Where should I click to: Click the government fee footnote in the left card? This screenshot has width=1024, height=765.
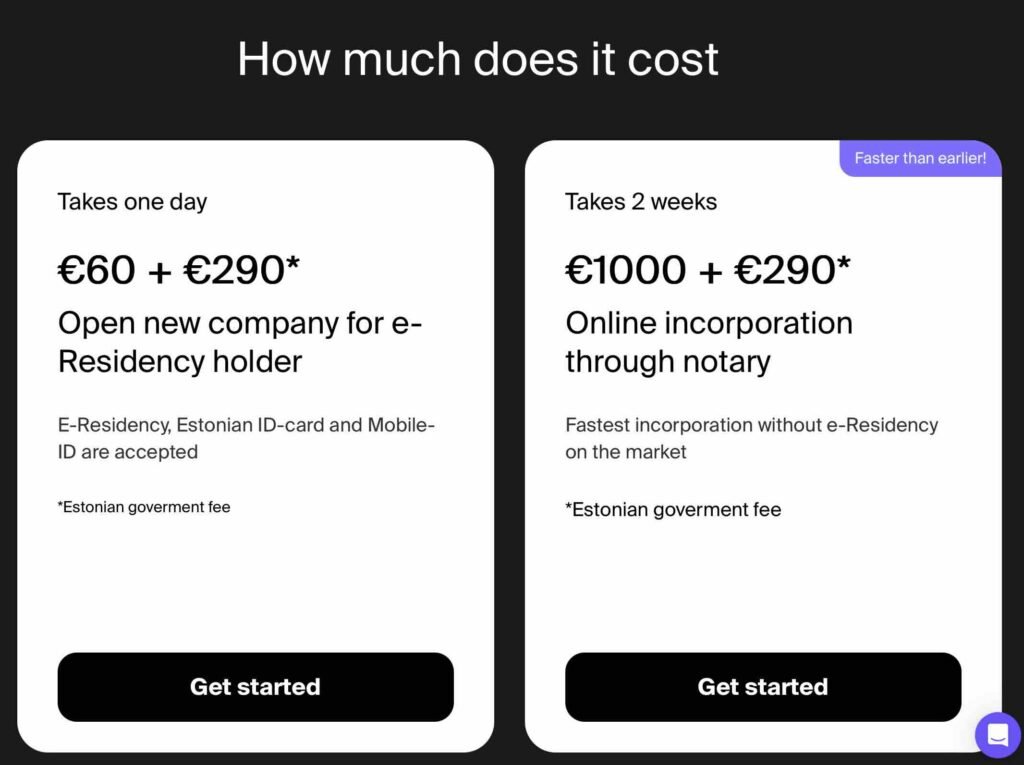pyautogui.click(x=144, y=507)
